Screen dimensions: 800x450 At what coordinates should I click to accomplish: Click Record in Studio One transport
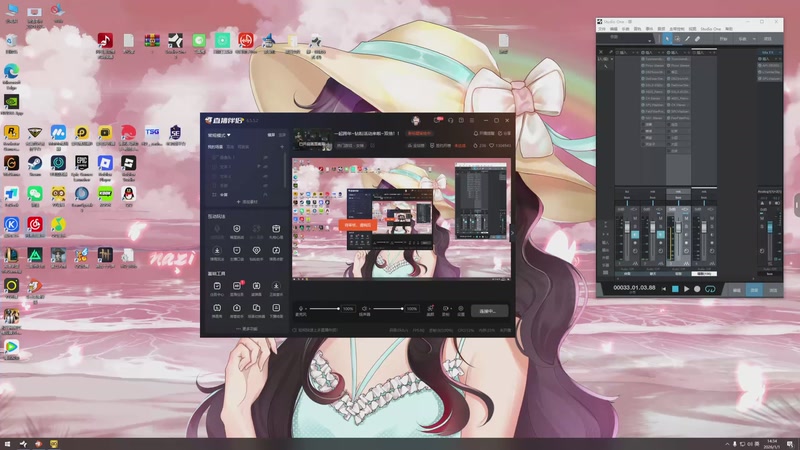pos(697,289)
